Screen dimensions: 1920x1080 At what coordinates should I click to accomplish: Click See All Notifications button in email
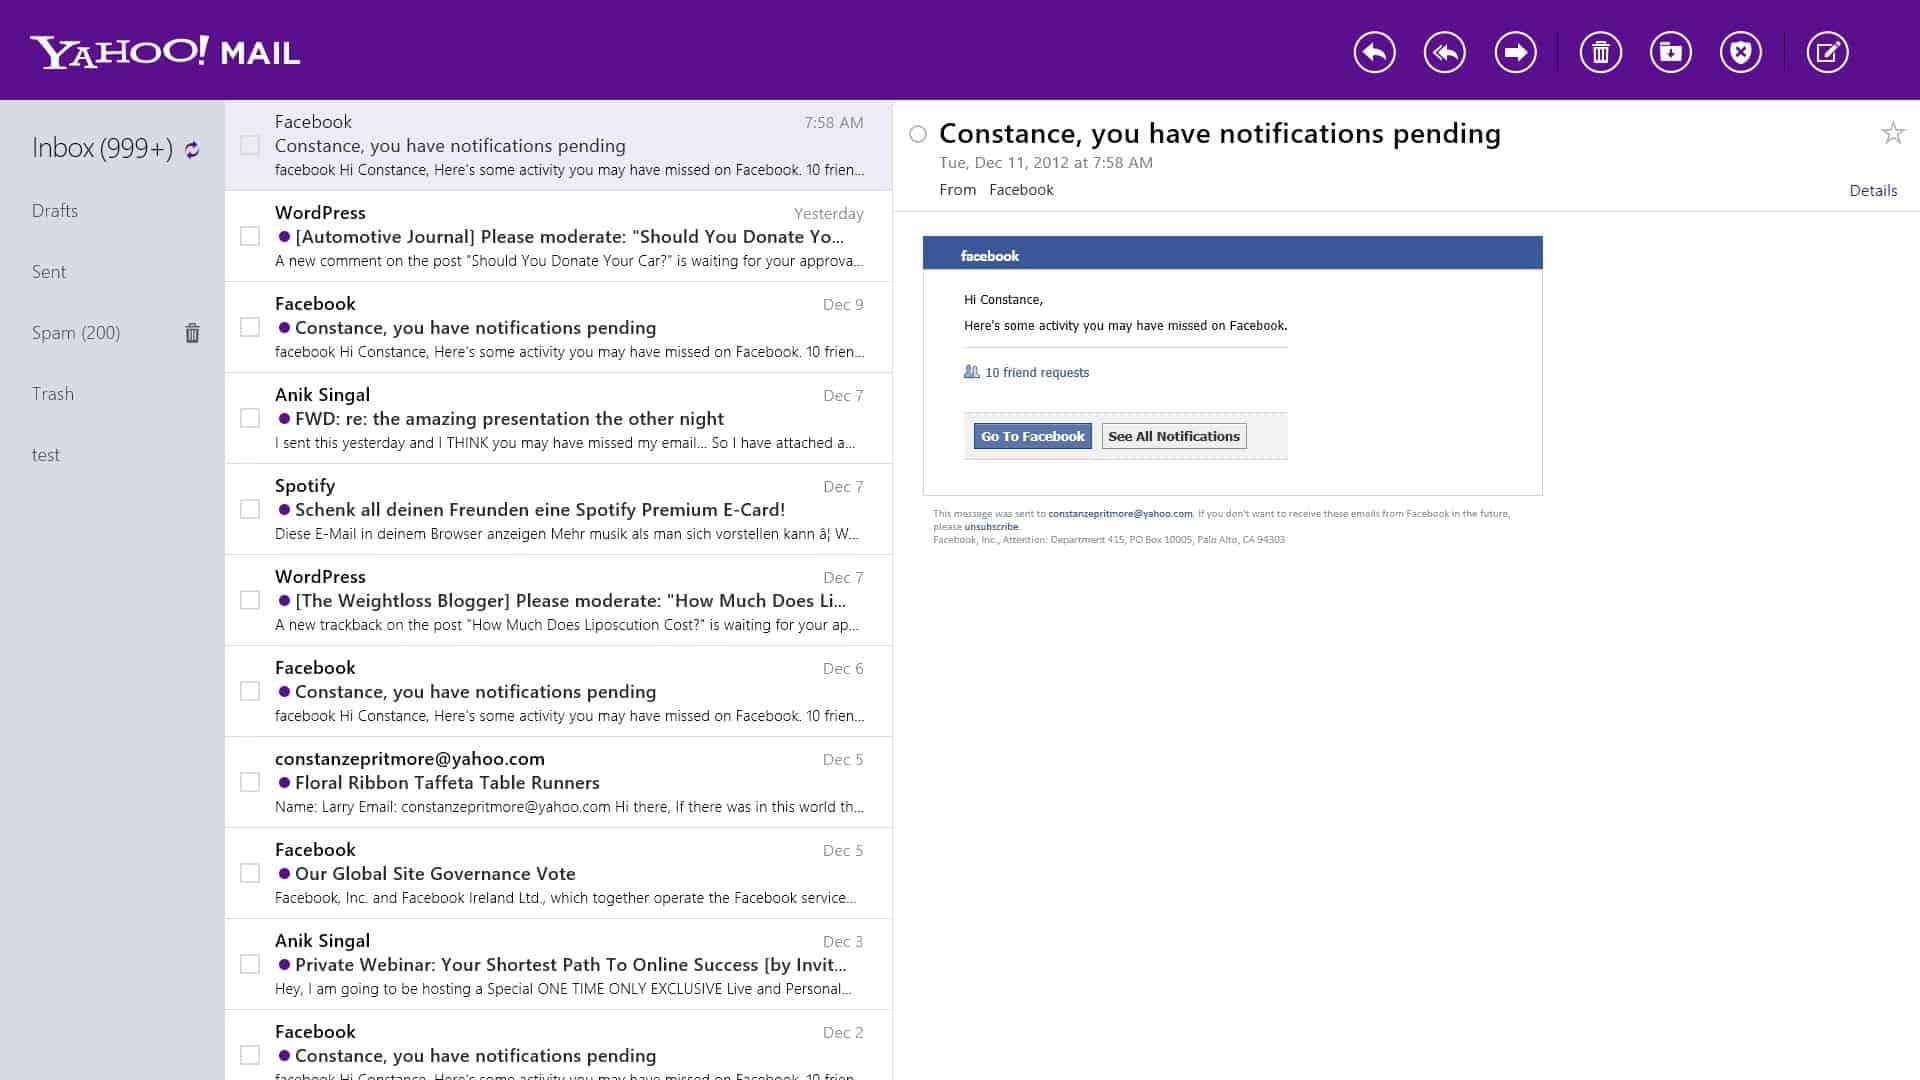click(x=1172, y=435)
